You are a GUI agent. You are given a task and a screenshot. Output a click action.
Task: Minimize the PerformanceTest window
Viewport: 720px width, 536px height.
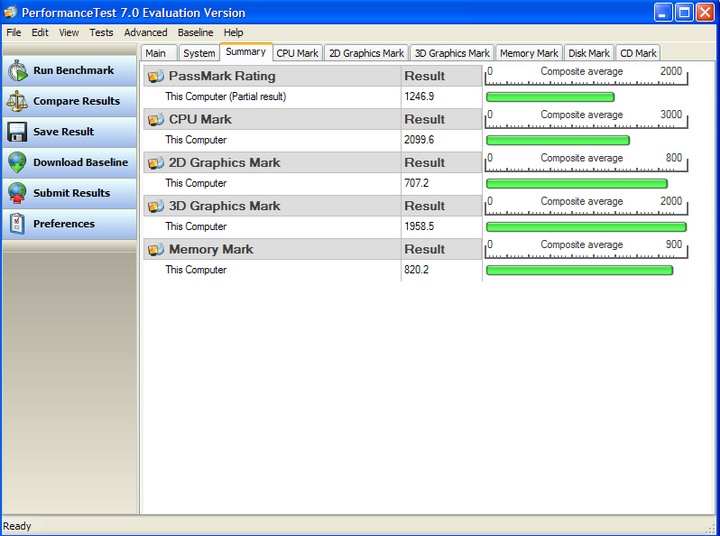point(663,12)
